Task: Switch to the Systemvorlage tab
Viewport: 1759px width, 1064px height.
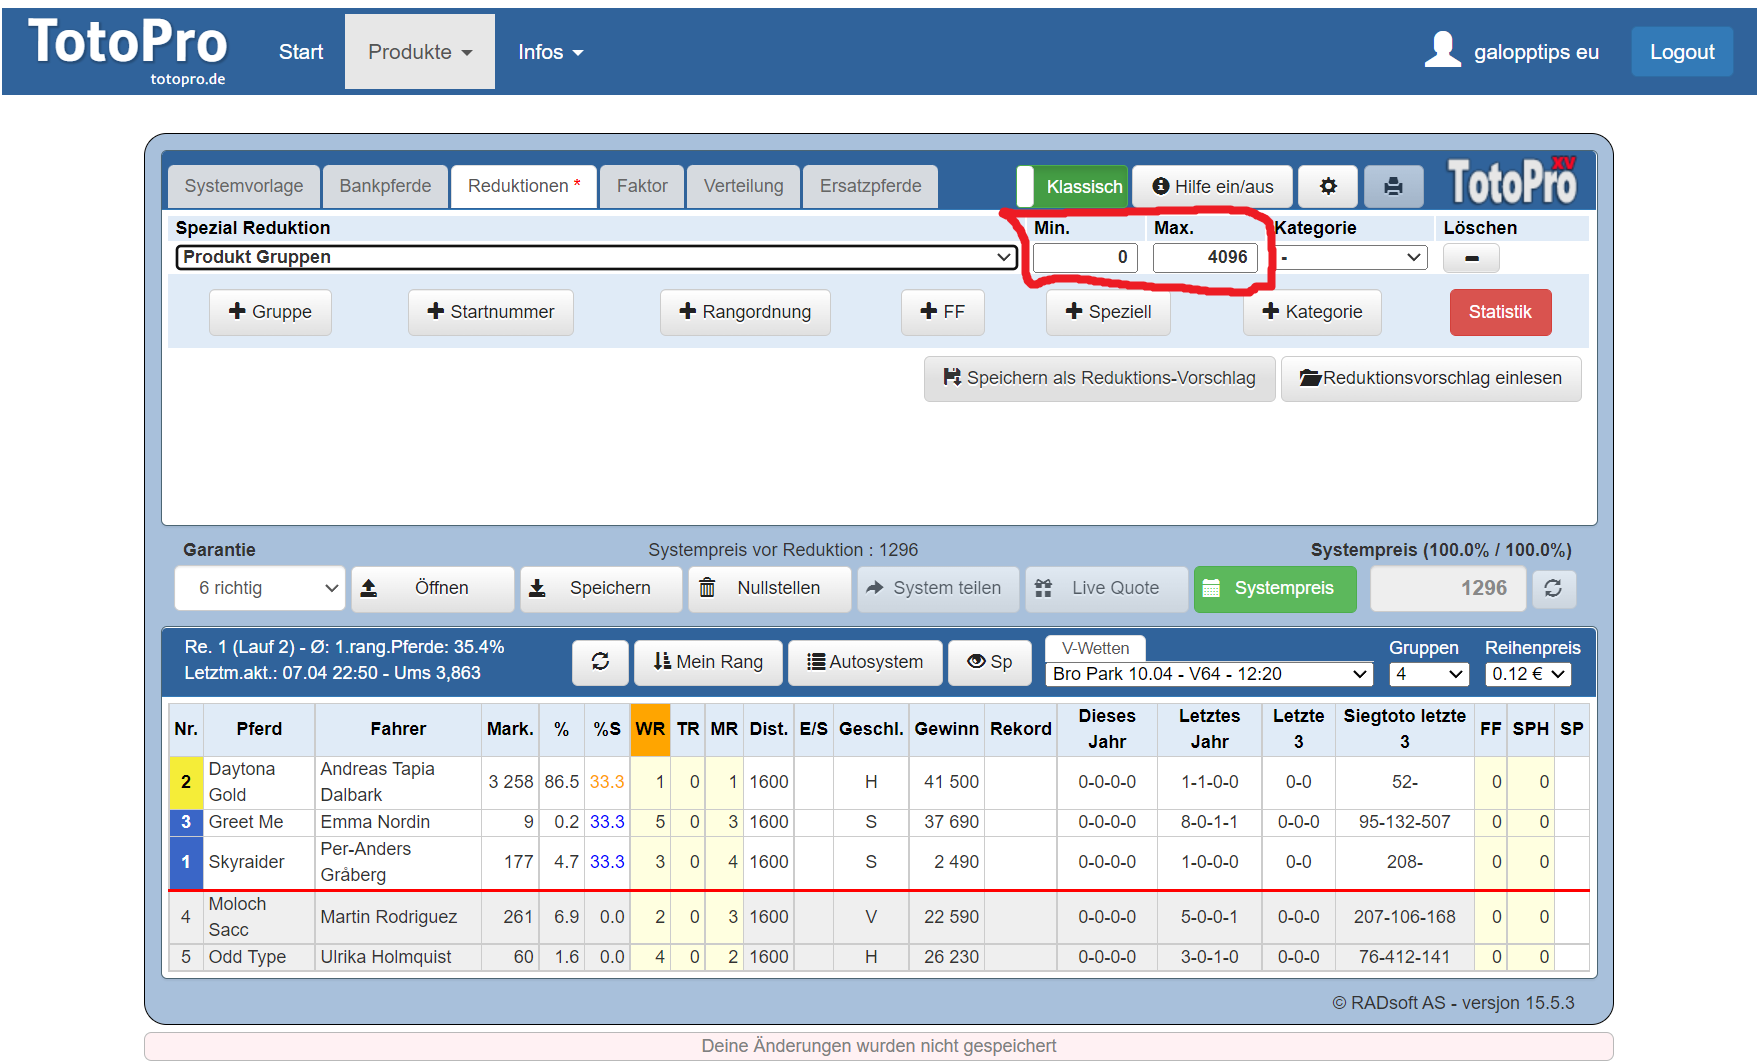Action: point(244,186)
